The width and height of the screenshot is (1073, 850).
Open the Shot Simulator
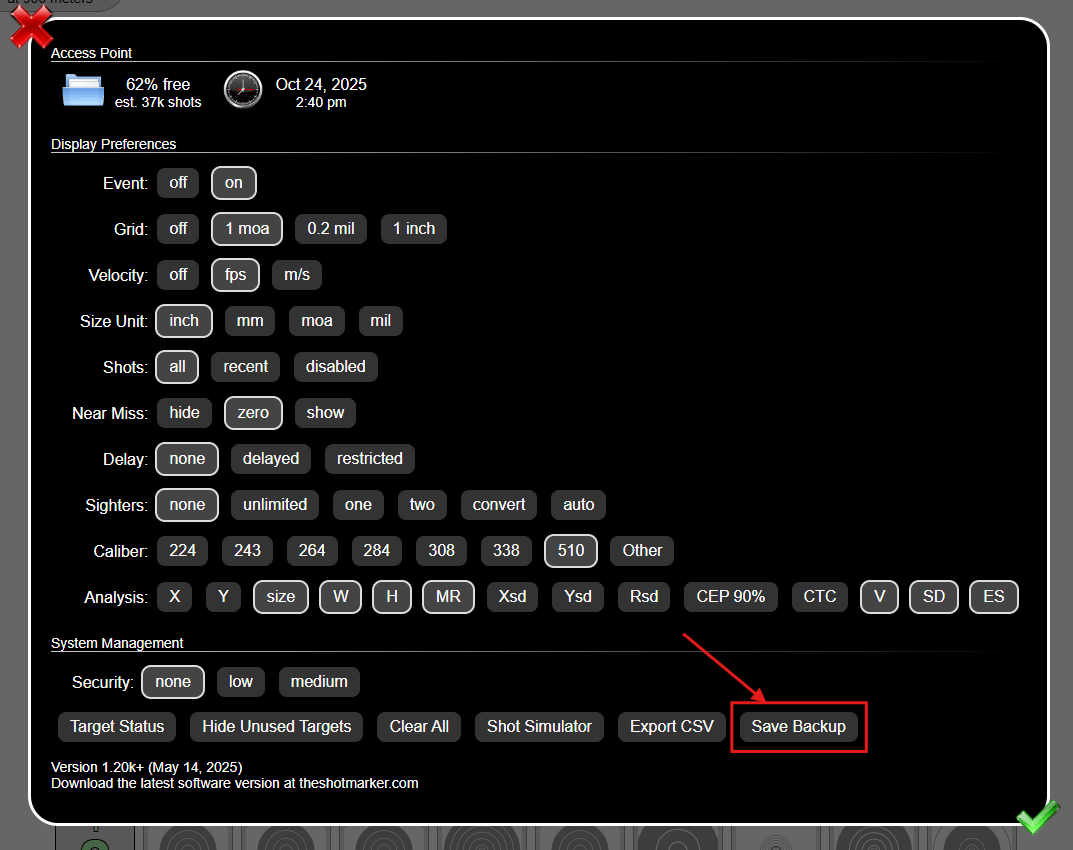539,727
